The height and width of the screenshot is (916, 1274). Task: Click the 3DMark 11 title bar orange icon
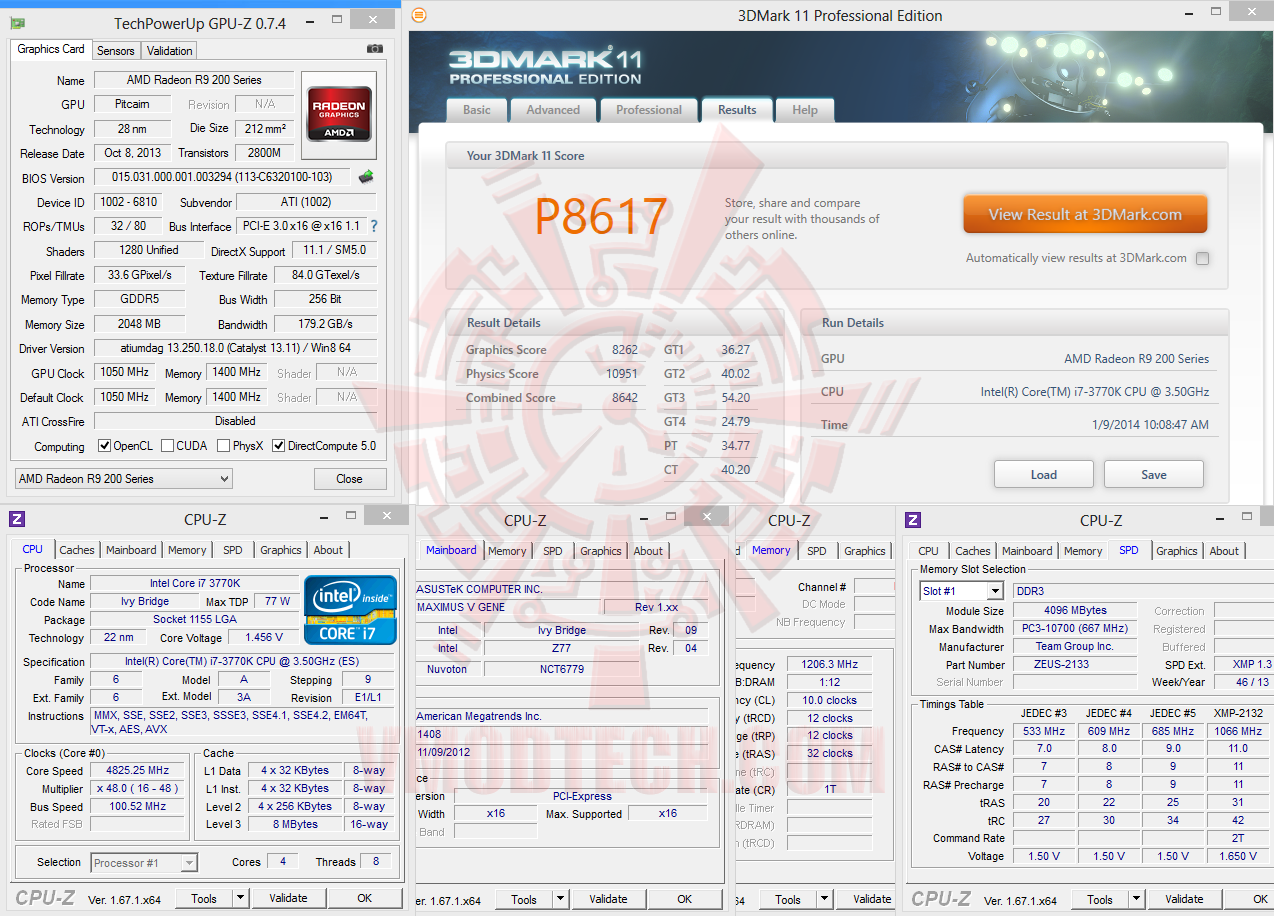click(419, 14)
